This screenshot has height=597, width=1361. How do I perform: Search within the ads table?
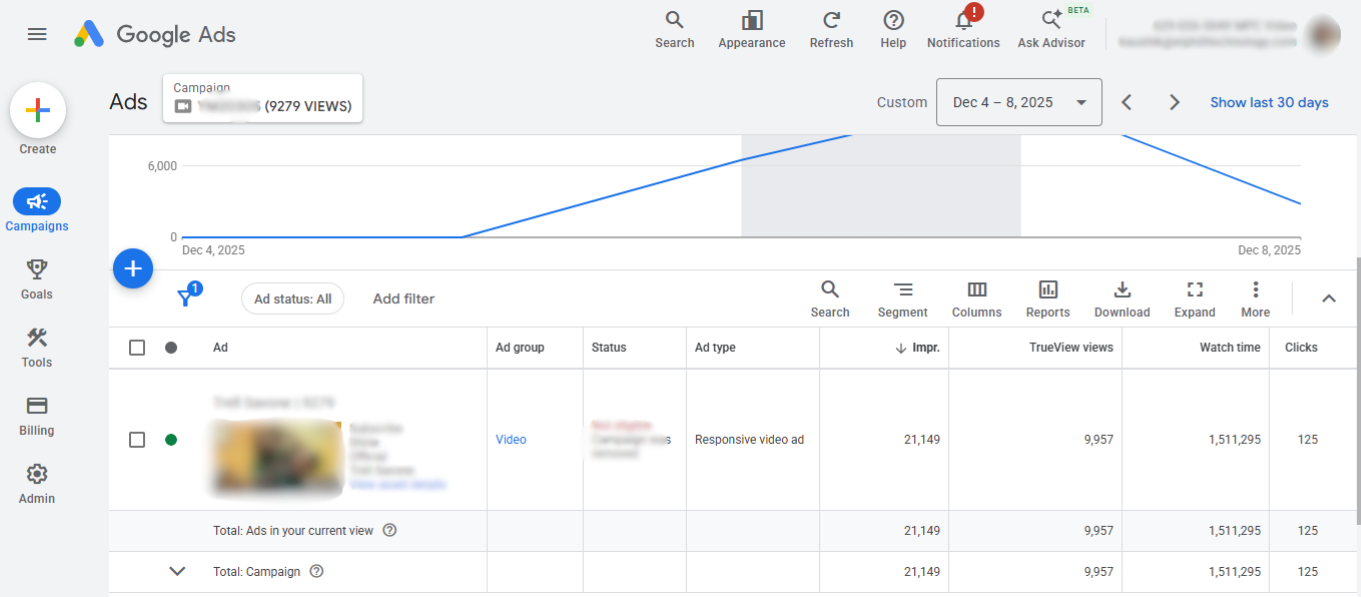[830, 299]
